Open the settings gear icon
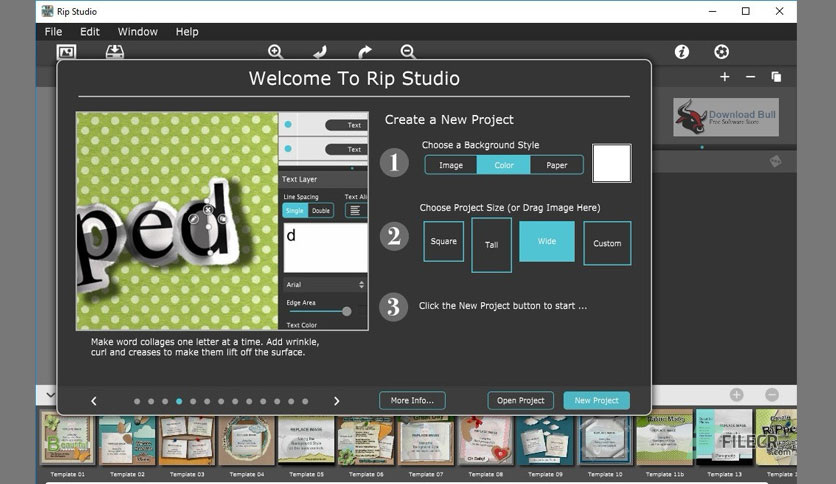The image size is (836, 484). 721,52
